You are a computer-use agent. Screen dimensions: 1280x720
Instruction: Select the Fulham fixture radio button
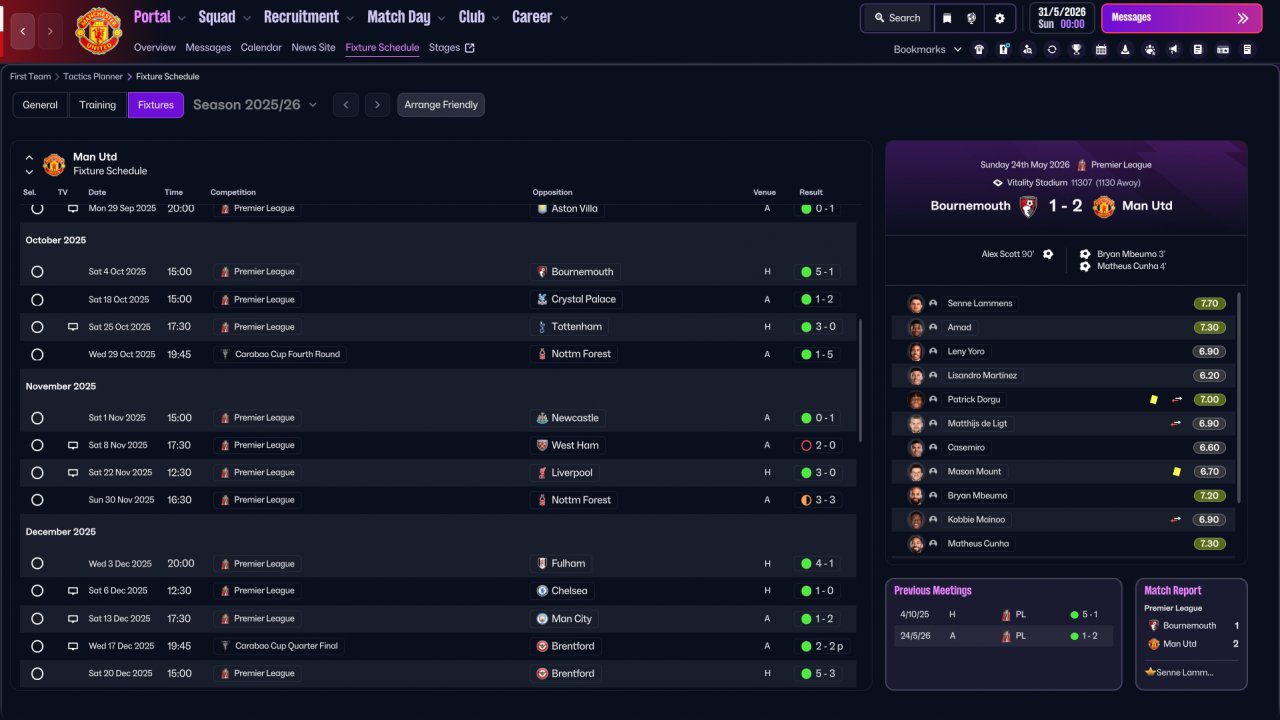pos(37,564)
